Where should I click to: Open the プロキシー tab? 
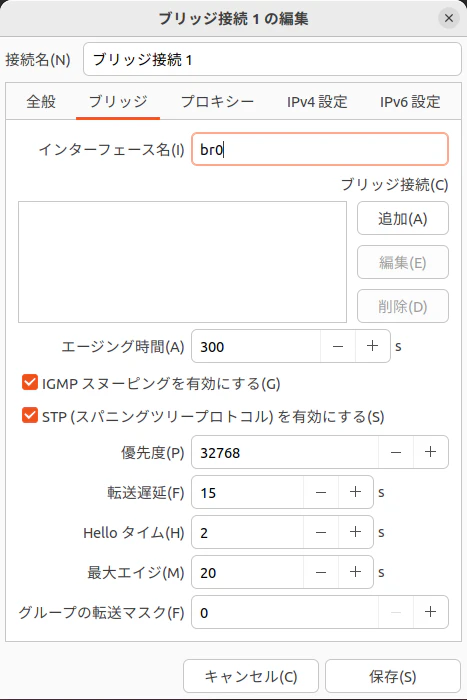pos(217,102)
